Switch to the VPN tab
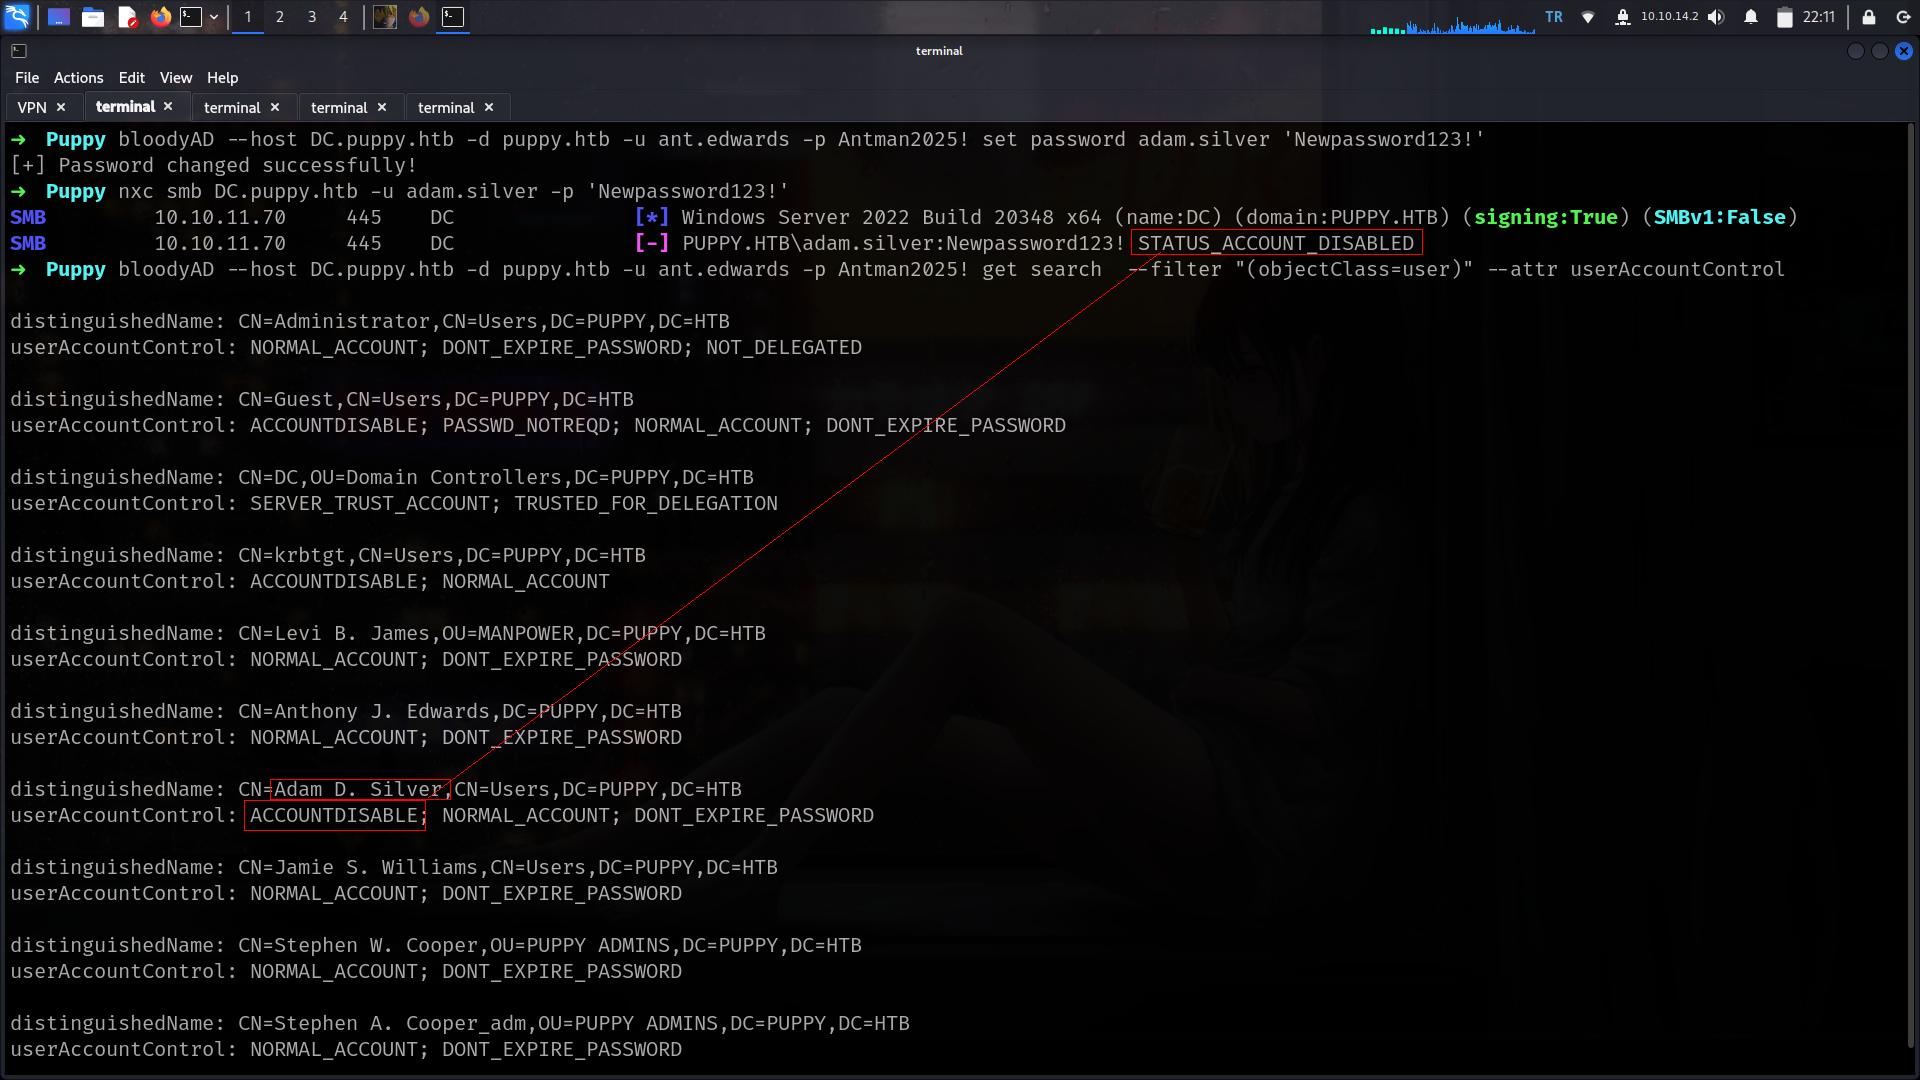The image size is (1920, 1080). (32, 107)
